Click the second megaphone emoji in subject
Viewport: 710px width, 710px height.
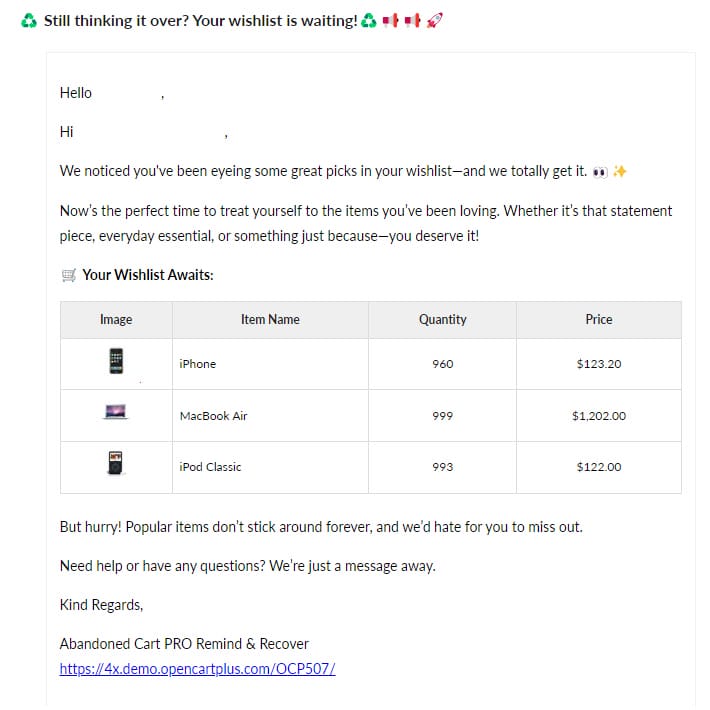point(412,20)
